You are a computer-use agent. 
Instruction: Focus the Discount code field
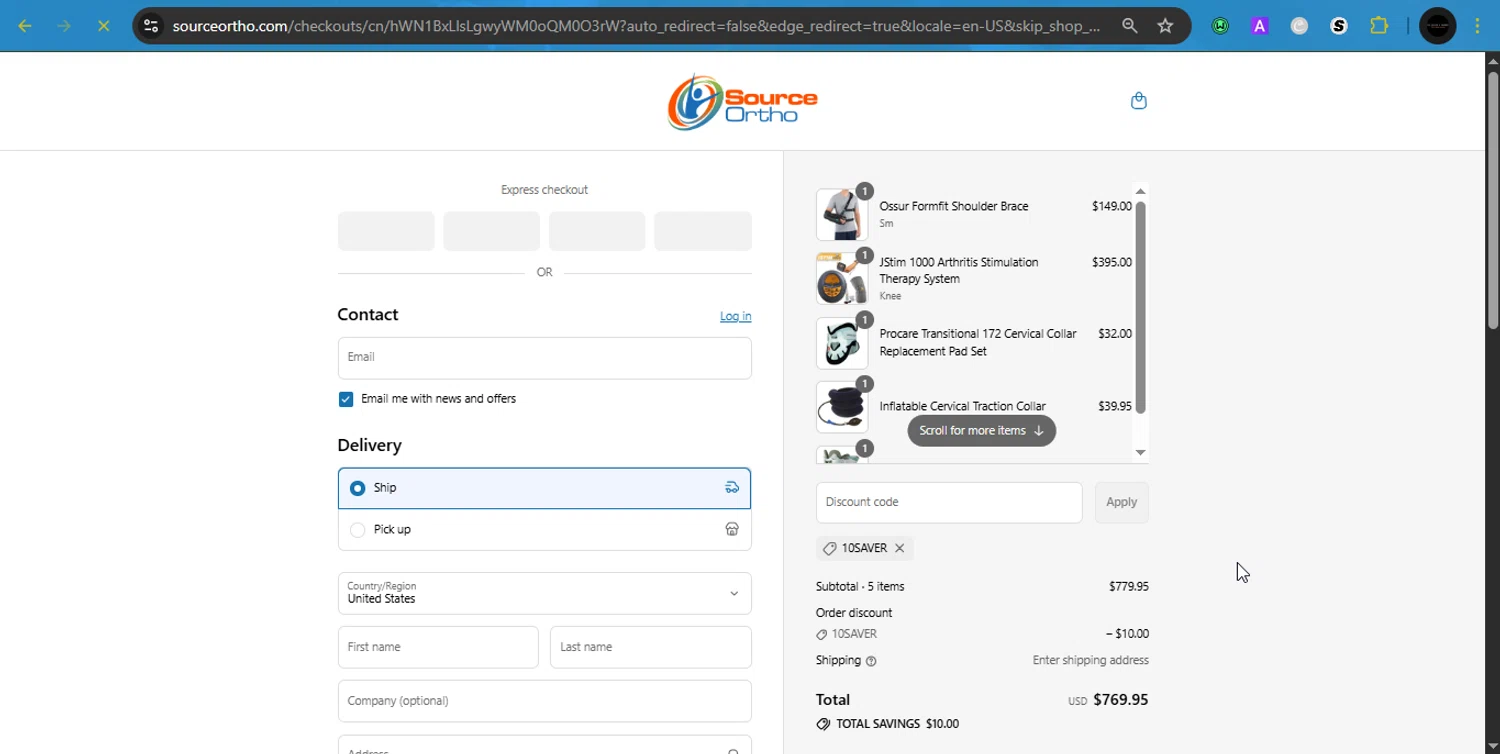(949, 502)
